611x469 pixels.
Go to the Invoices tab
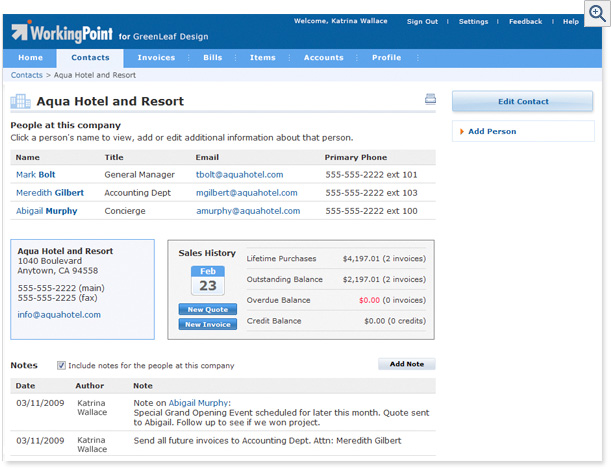156,58
